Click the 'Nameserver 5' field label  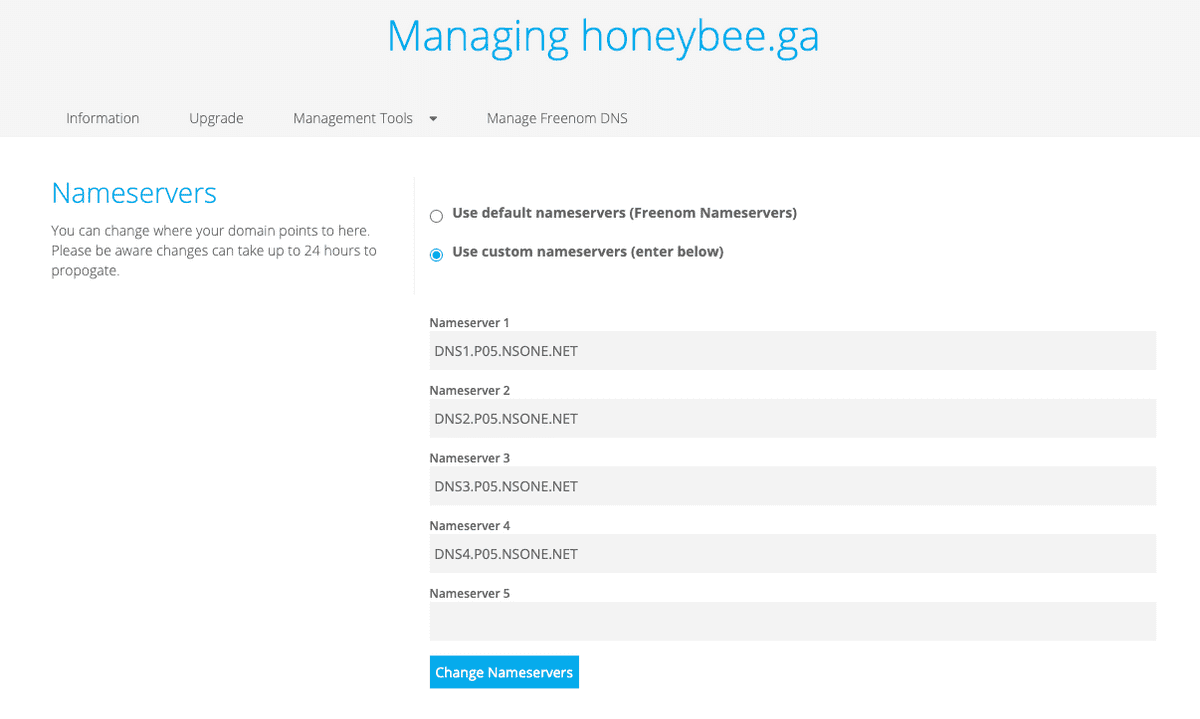(469, 593)
